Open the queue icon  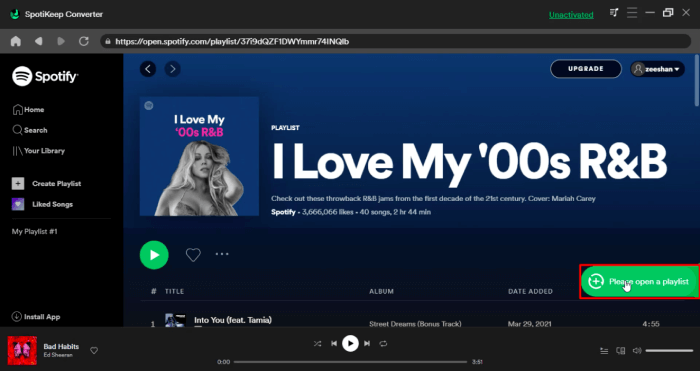[x=604, y=351]
